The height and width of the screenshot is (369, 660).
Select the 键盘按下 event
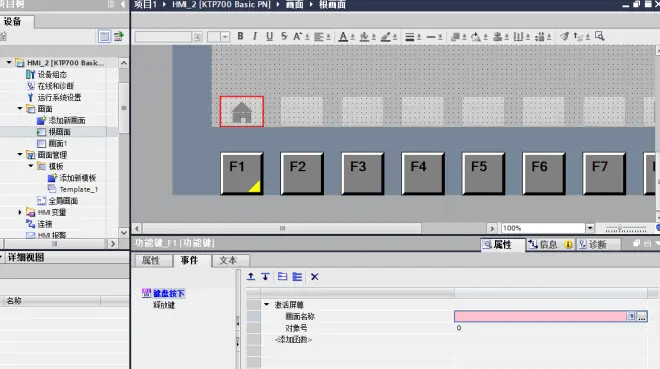click(x=168, y=293)
